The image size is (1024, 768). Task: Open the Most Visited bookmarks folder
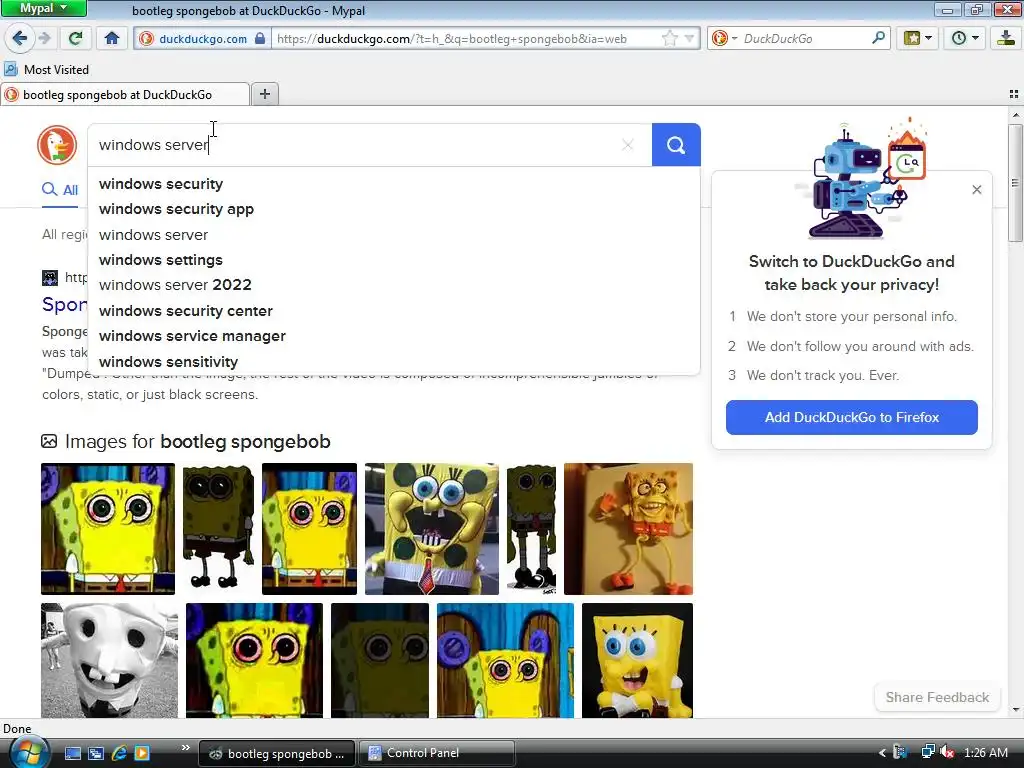pyautogui.click(x=46, y=69)
